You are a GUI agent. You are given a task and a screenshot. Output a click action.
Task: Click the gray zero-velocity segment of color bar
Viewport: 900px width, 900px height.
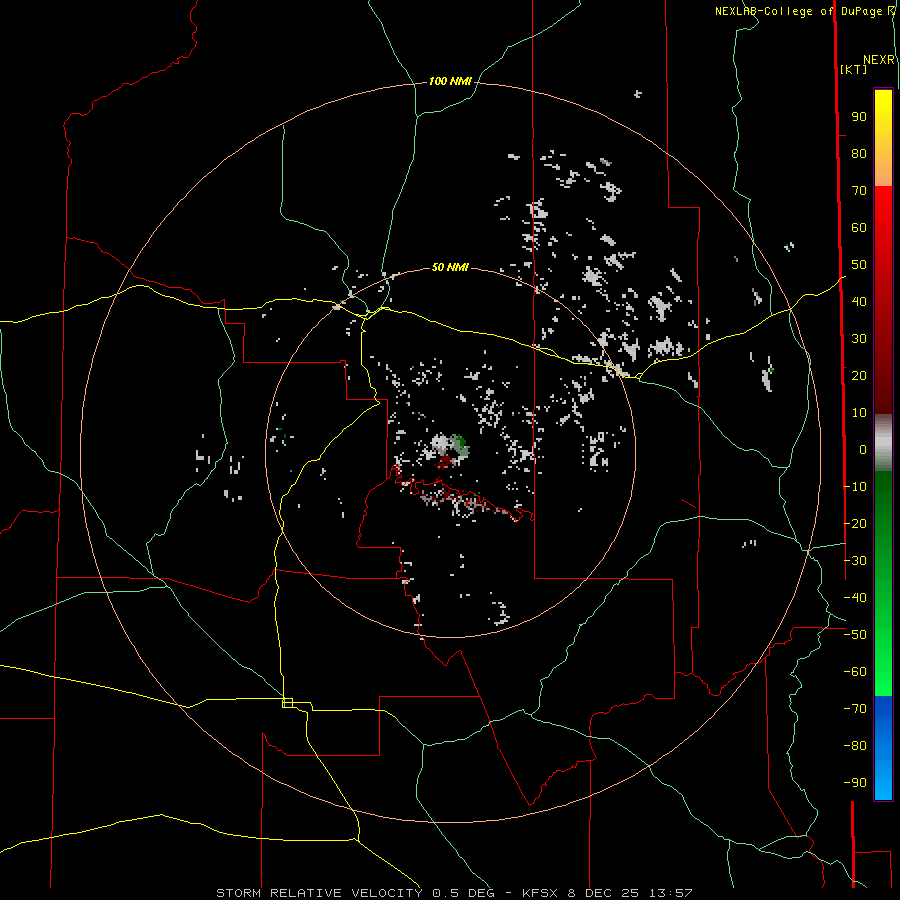[883, 443]
